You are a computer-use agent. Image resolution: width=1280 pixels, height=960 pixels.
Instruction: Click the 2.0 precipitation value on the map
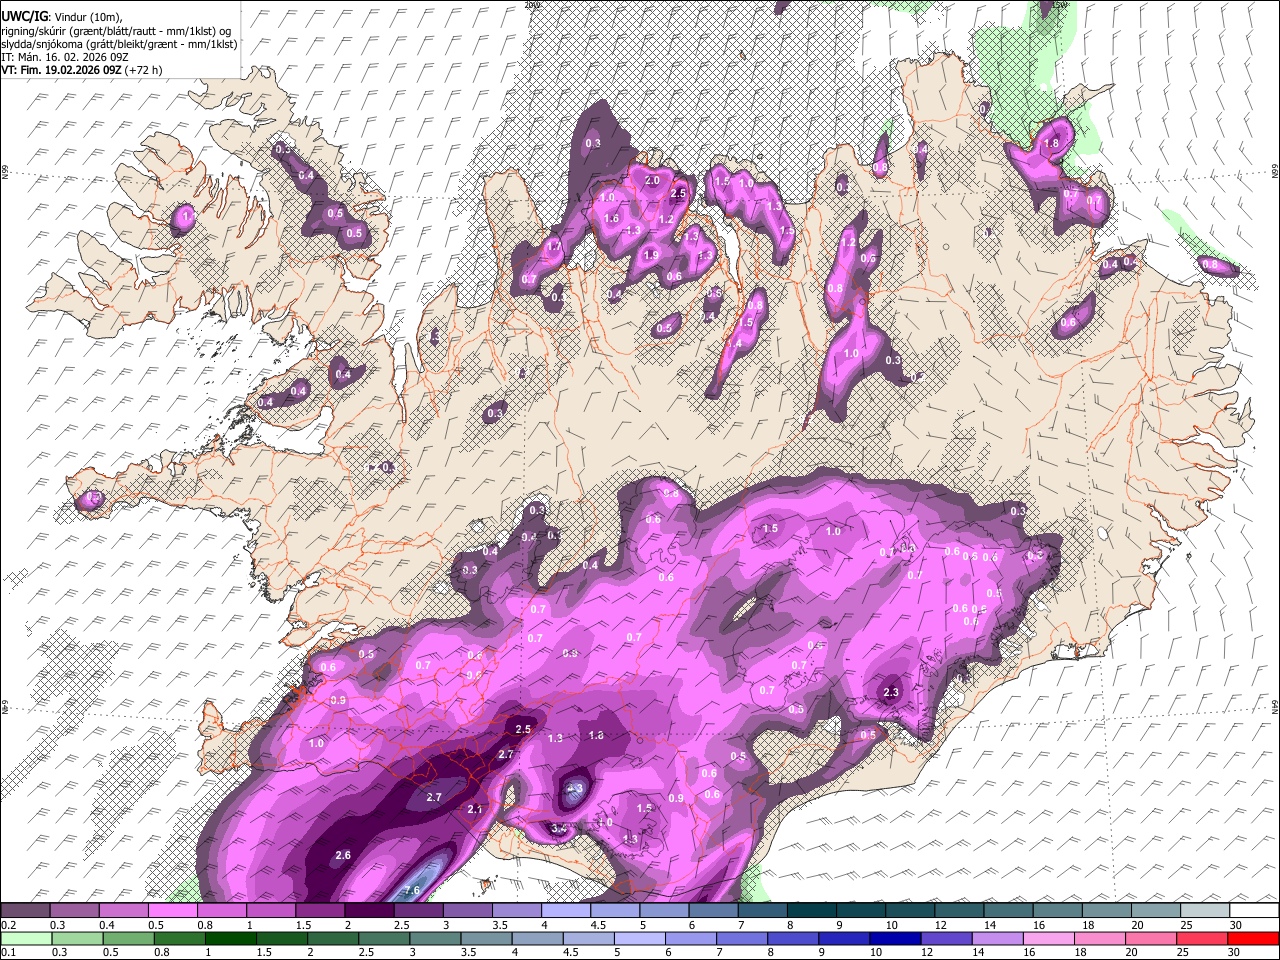tap(652, 181)
